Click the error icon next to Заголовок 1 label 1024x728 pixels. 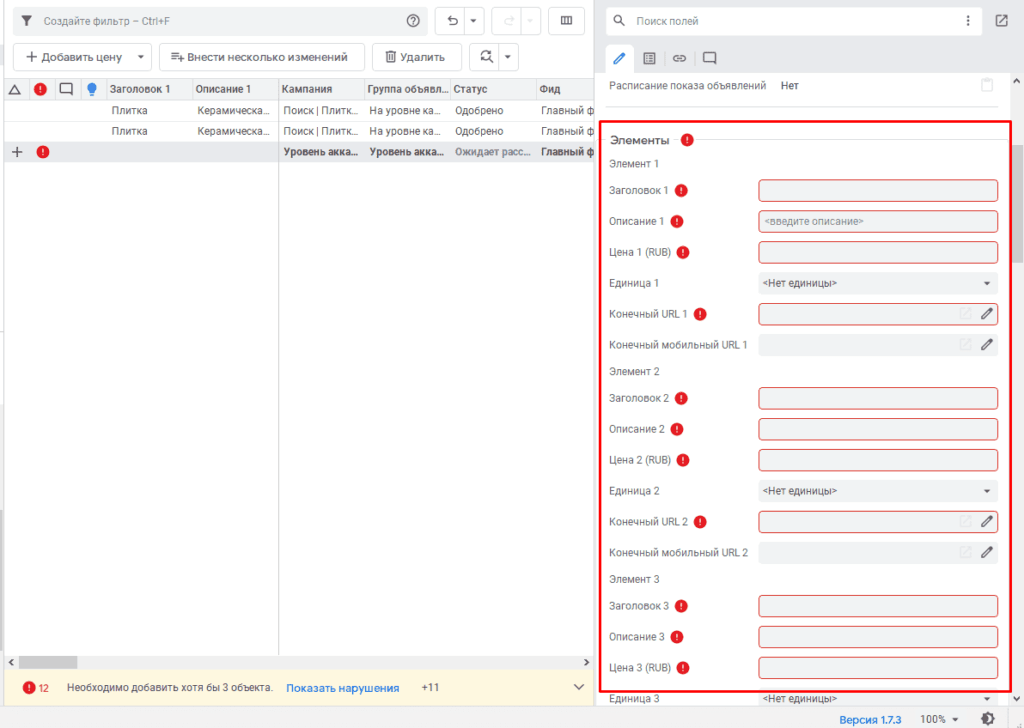click(681, 191)
